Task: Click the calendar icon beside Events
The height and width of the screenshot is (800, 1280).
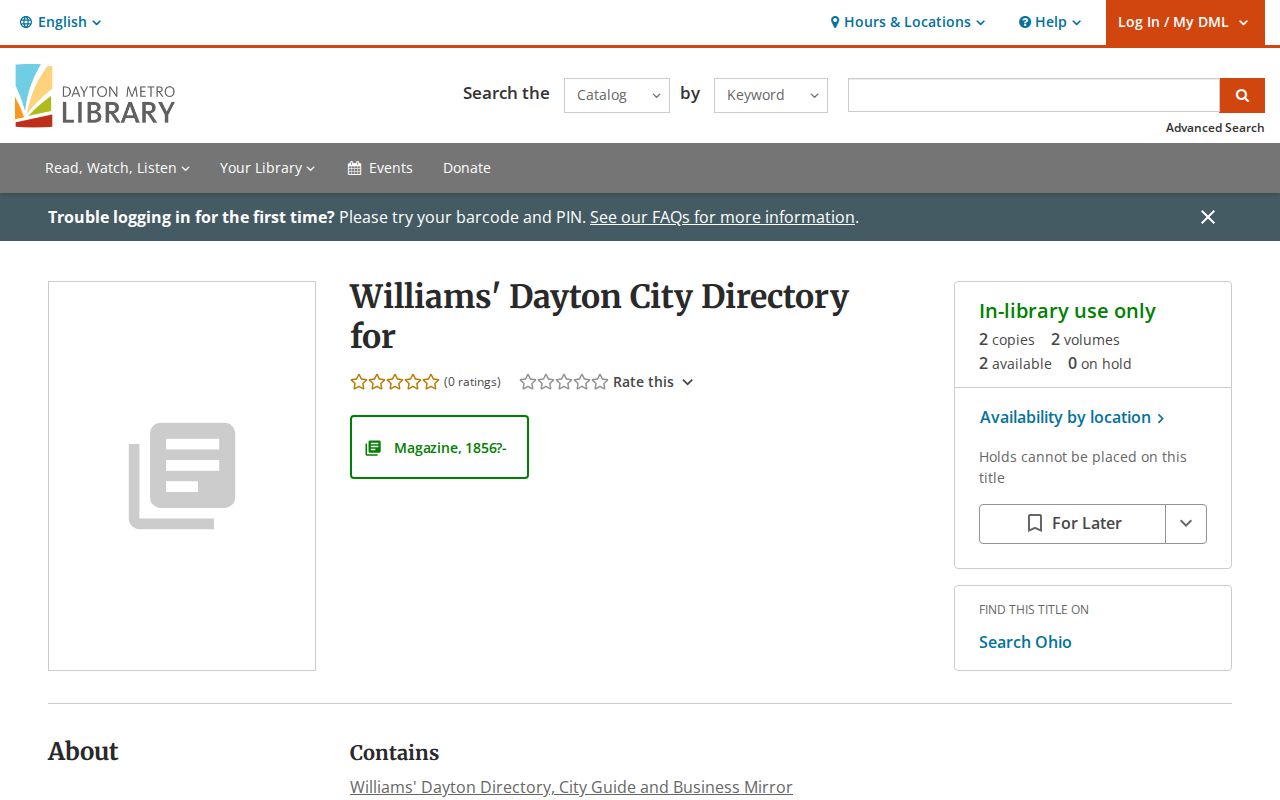Action: tap(354, 168)
